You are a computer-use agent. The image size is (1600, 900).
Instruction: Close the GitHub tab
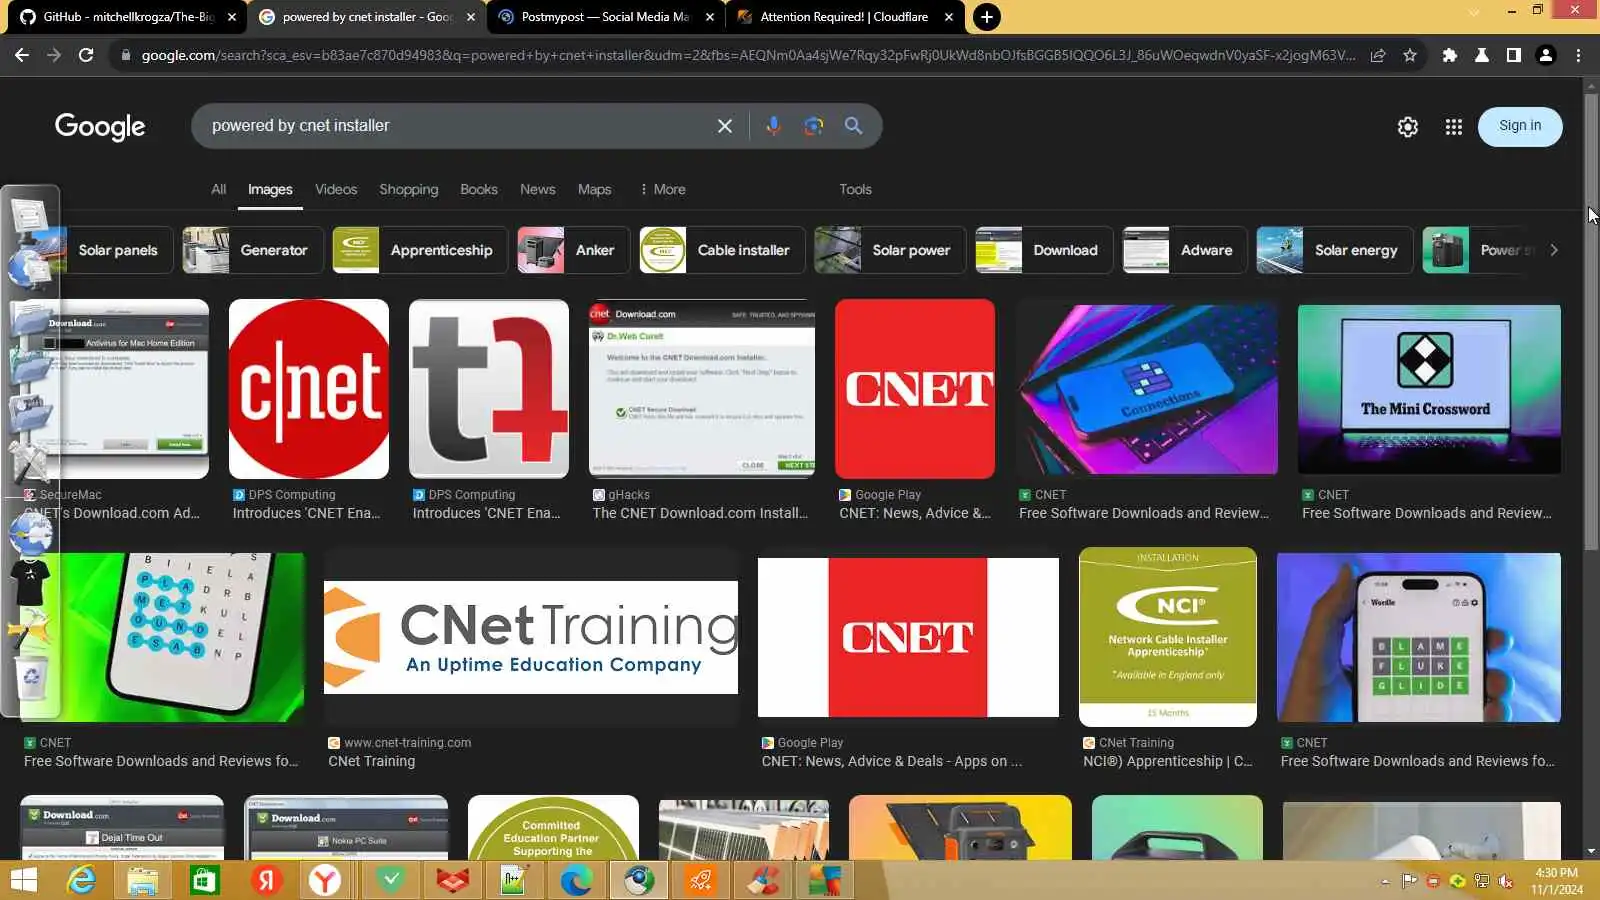coord(232,17)
